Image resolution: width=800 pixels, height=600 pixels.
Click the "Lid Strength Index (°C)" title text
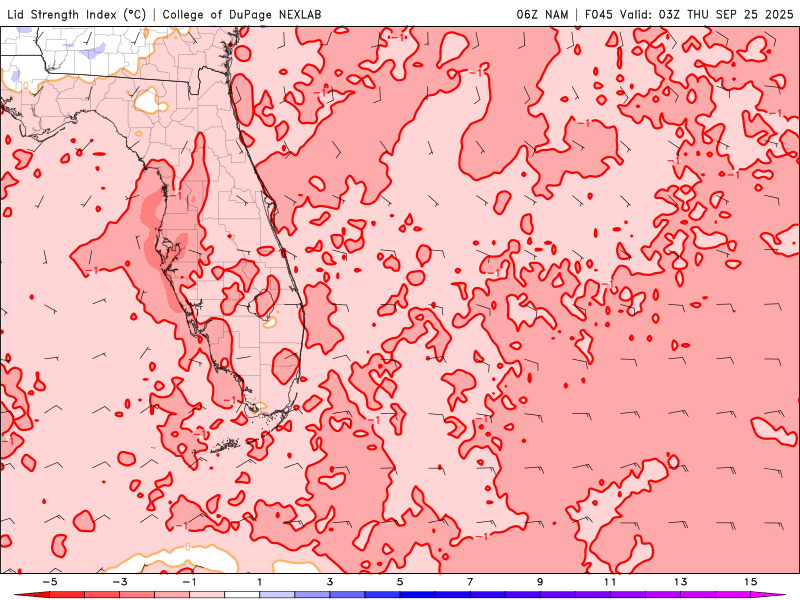pos(77,15)
